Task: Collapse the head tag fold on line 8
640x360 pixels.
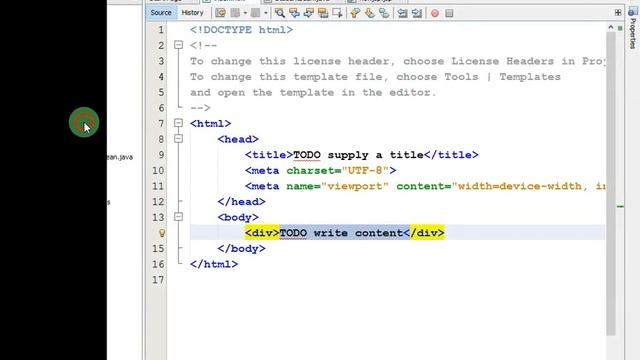Action: (178, 139)
